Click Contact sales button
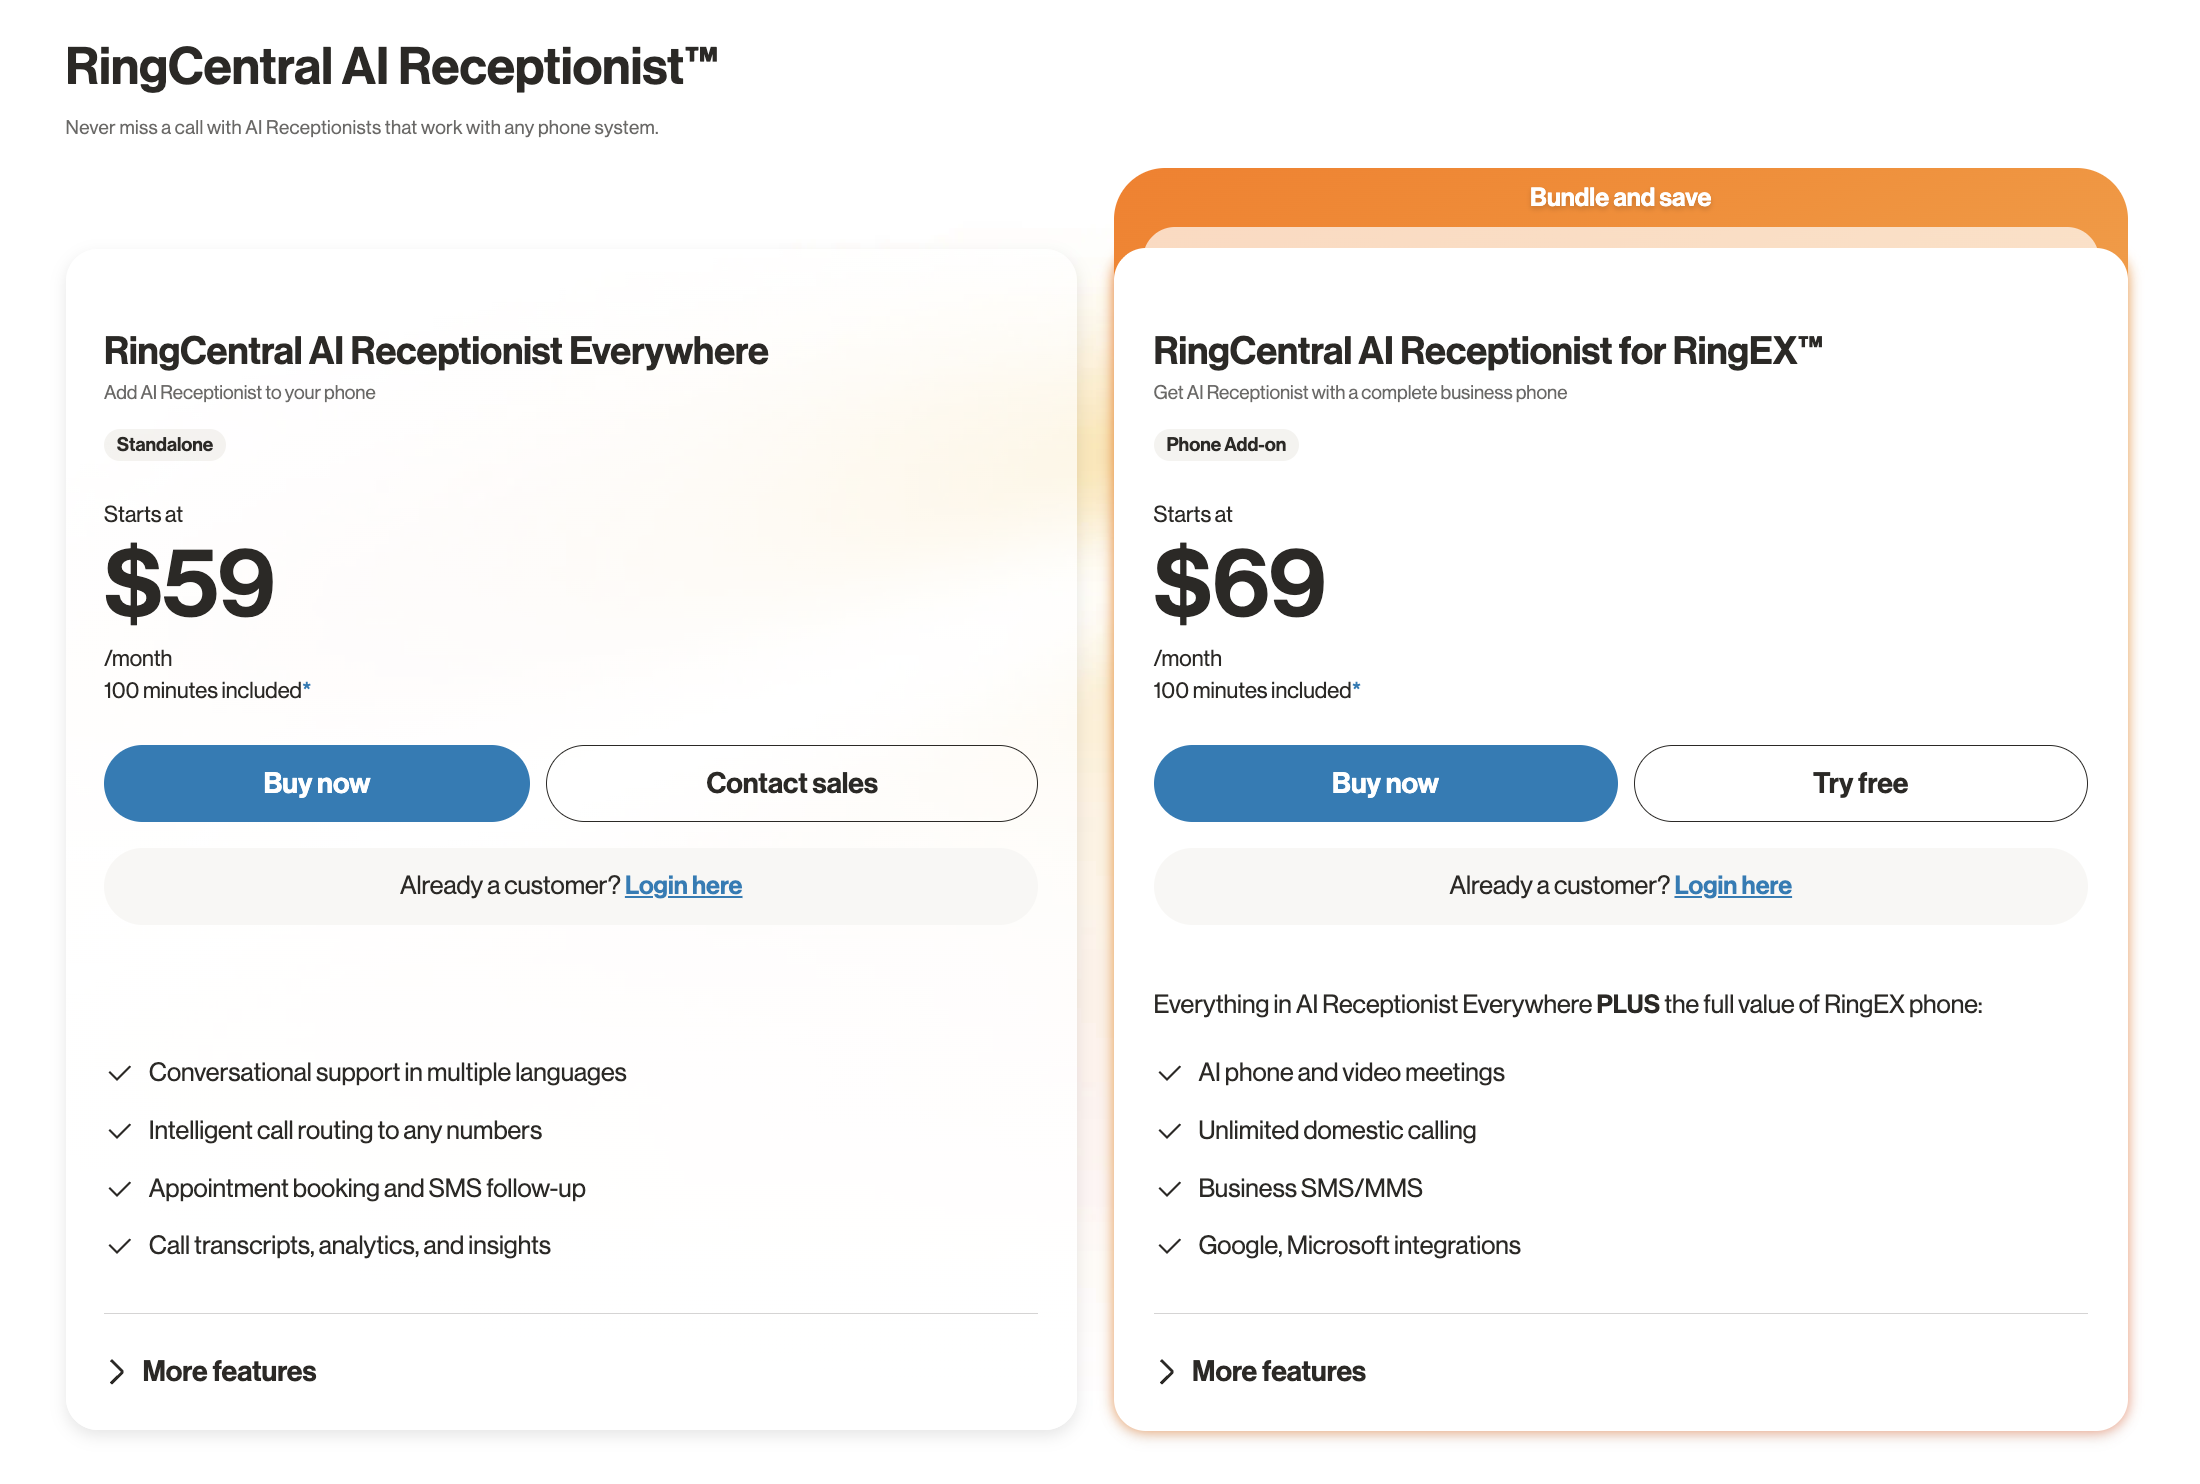Viewport: 2200px width, 1484px height. coord(791,783)
